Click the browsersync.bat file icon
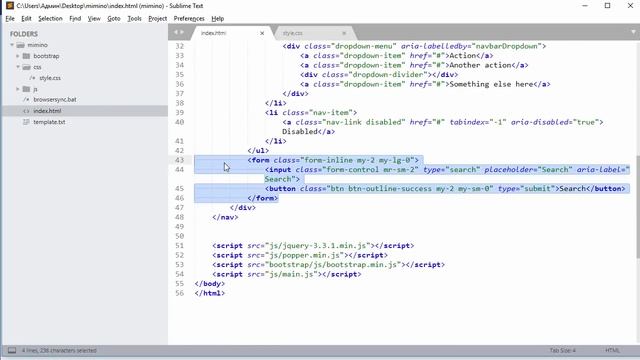The width and height of the screenshot is (640, 360). [x=26, y=100]
